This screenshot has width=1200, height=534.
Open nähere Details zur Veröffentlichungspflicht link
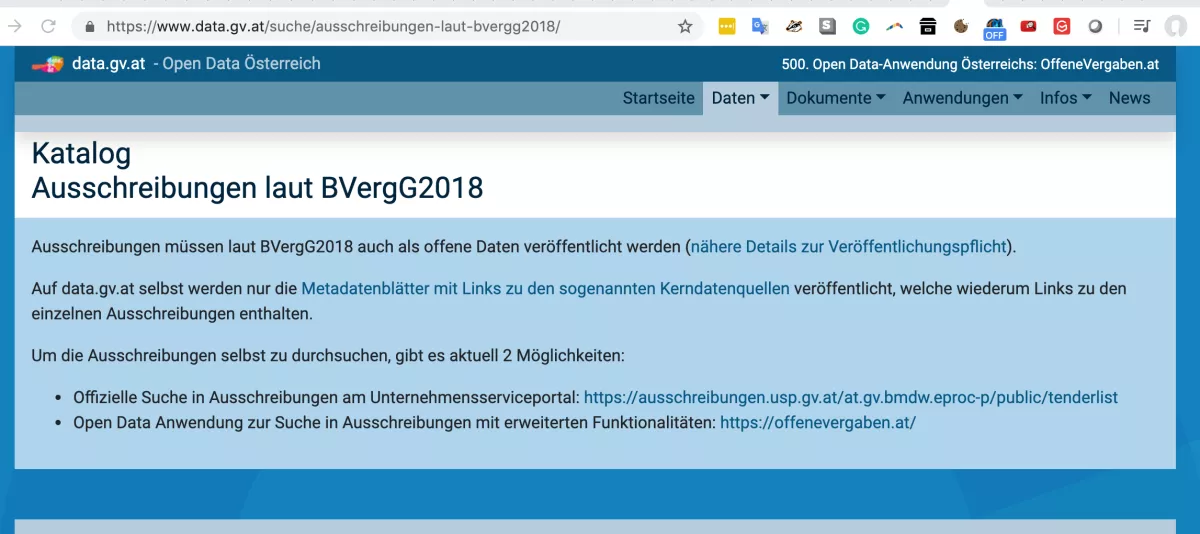pyautogui.click(x=849, y=246)
